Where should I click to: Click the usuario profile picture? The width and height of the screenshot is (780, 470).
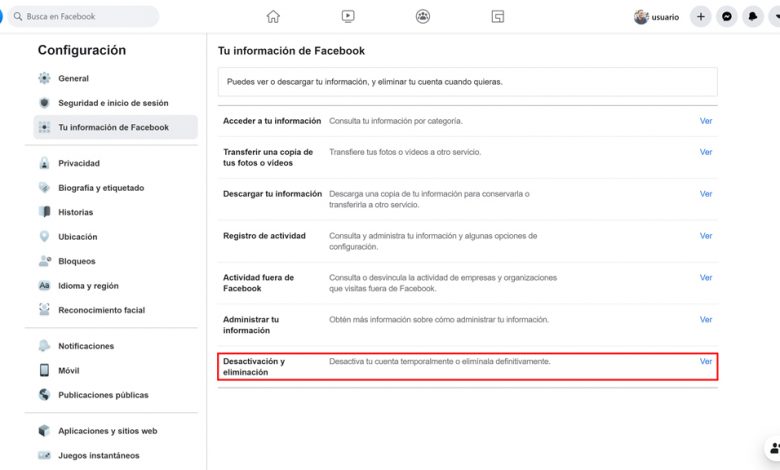pos(641,17)
